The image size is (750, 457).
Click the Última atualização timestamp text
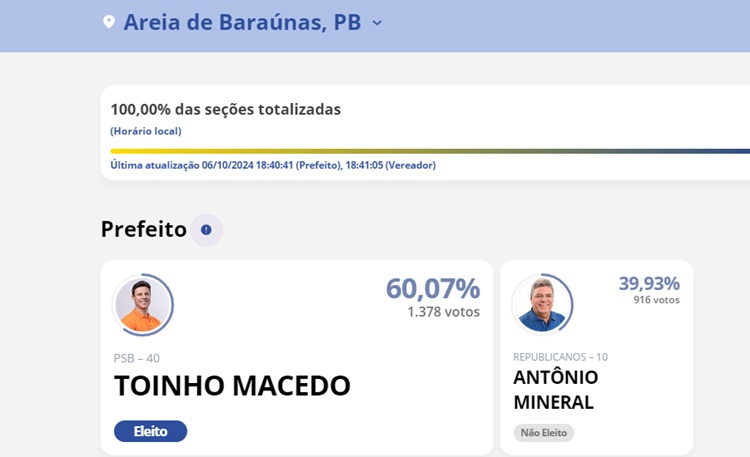(273, 165)
